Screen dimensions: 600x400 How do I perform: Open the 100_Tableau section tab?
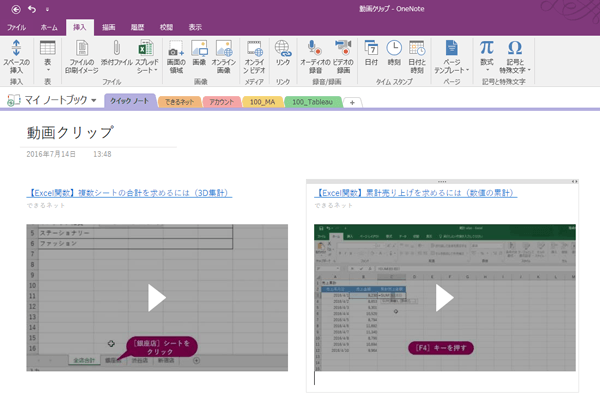pyautogui.click(x=313, y=102)
